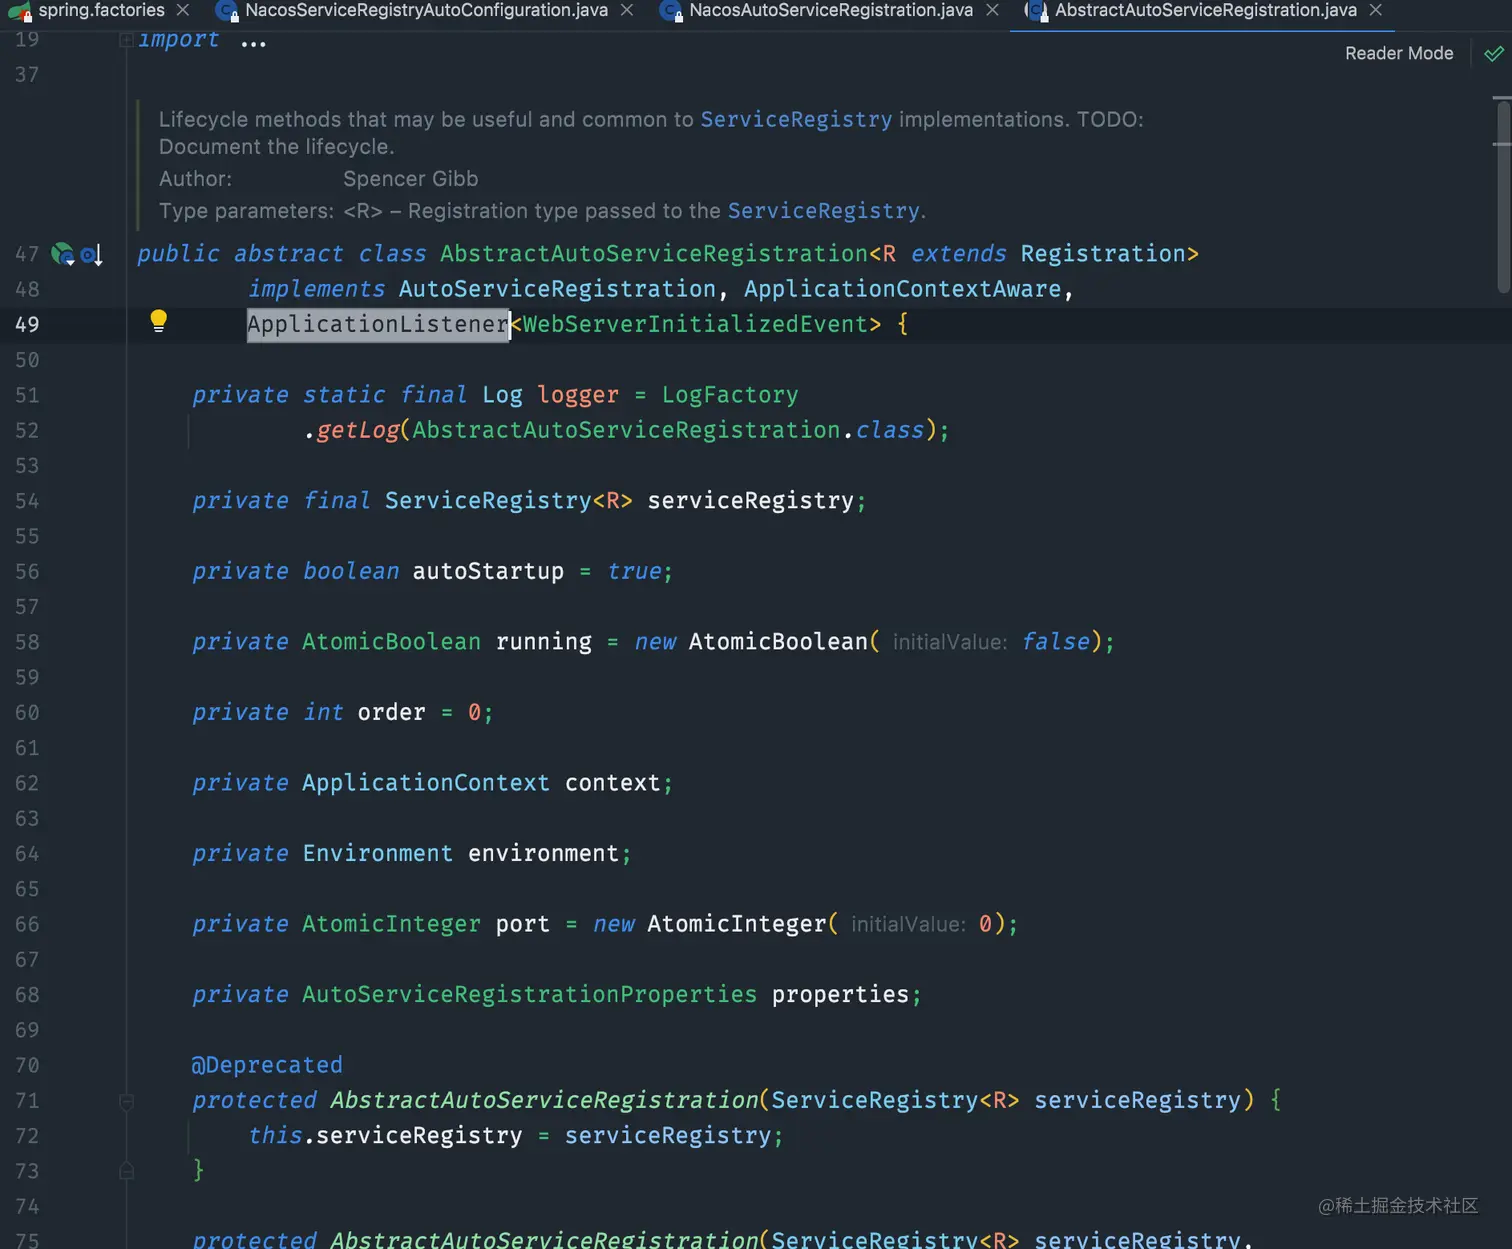Click autoStartup field on line 56
The image size is (1512, 1249).
click(x=488, y=571)
